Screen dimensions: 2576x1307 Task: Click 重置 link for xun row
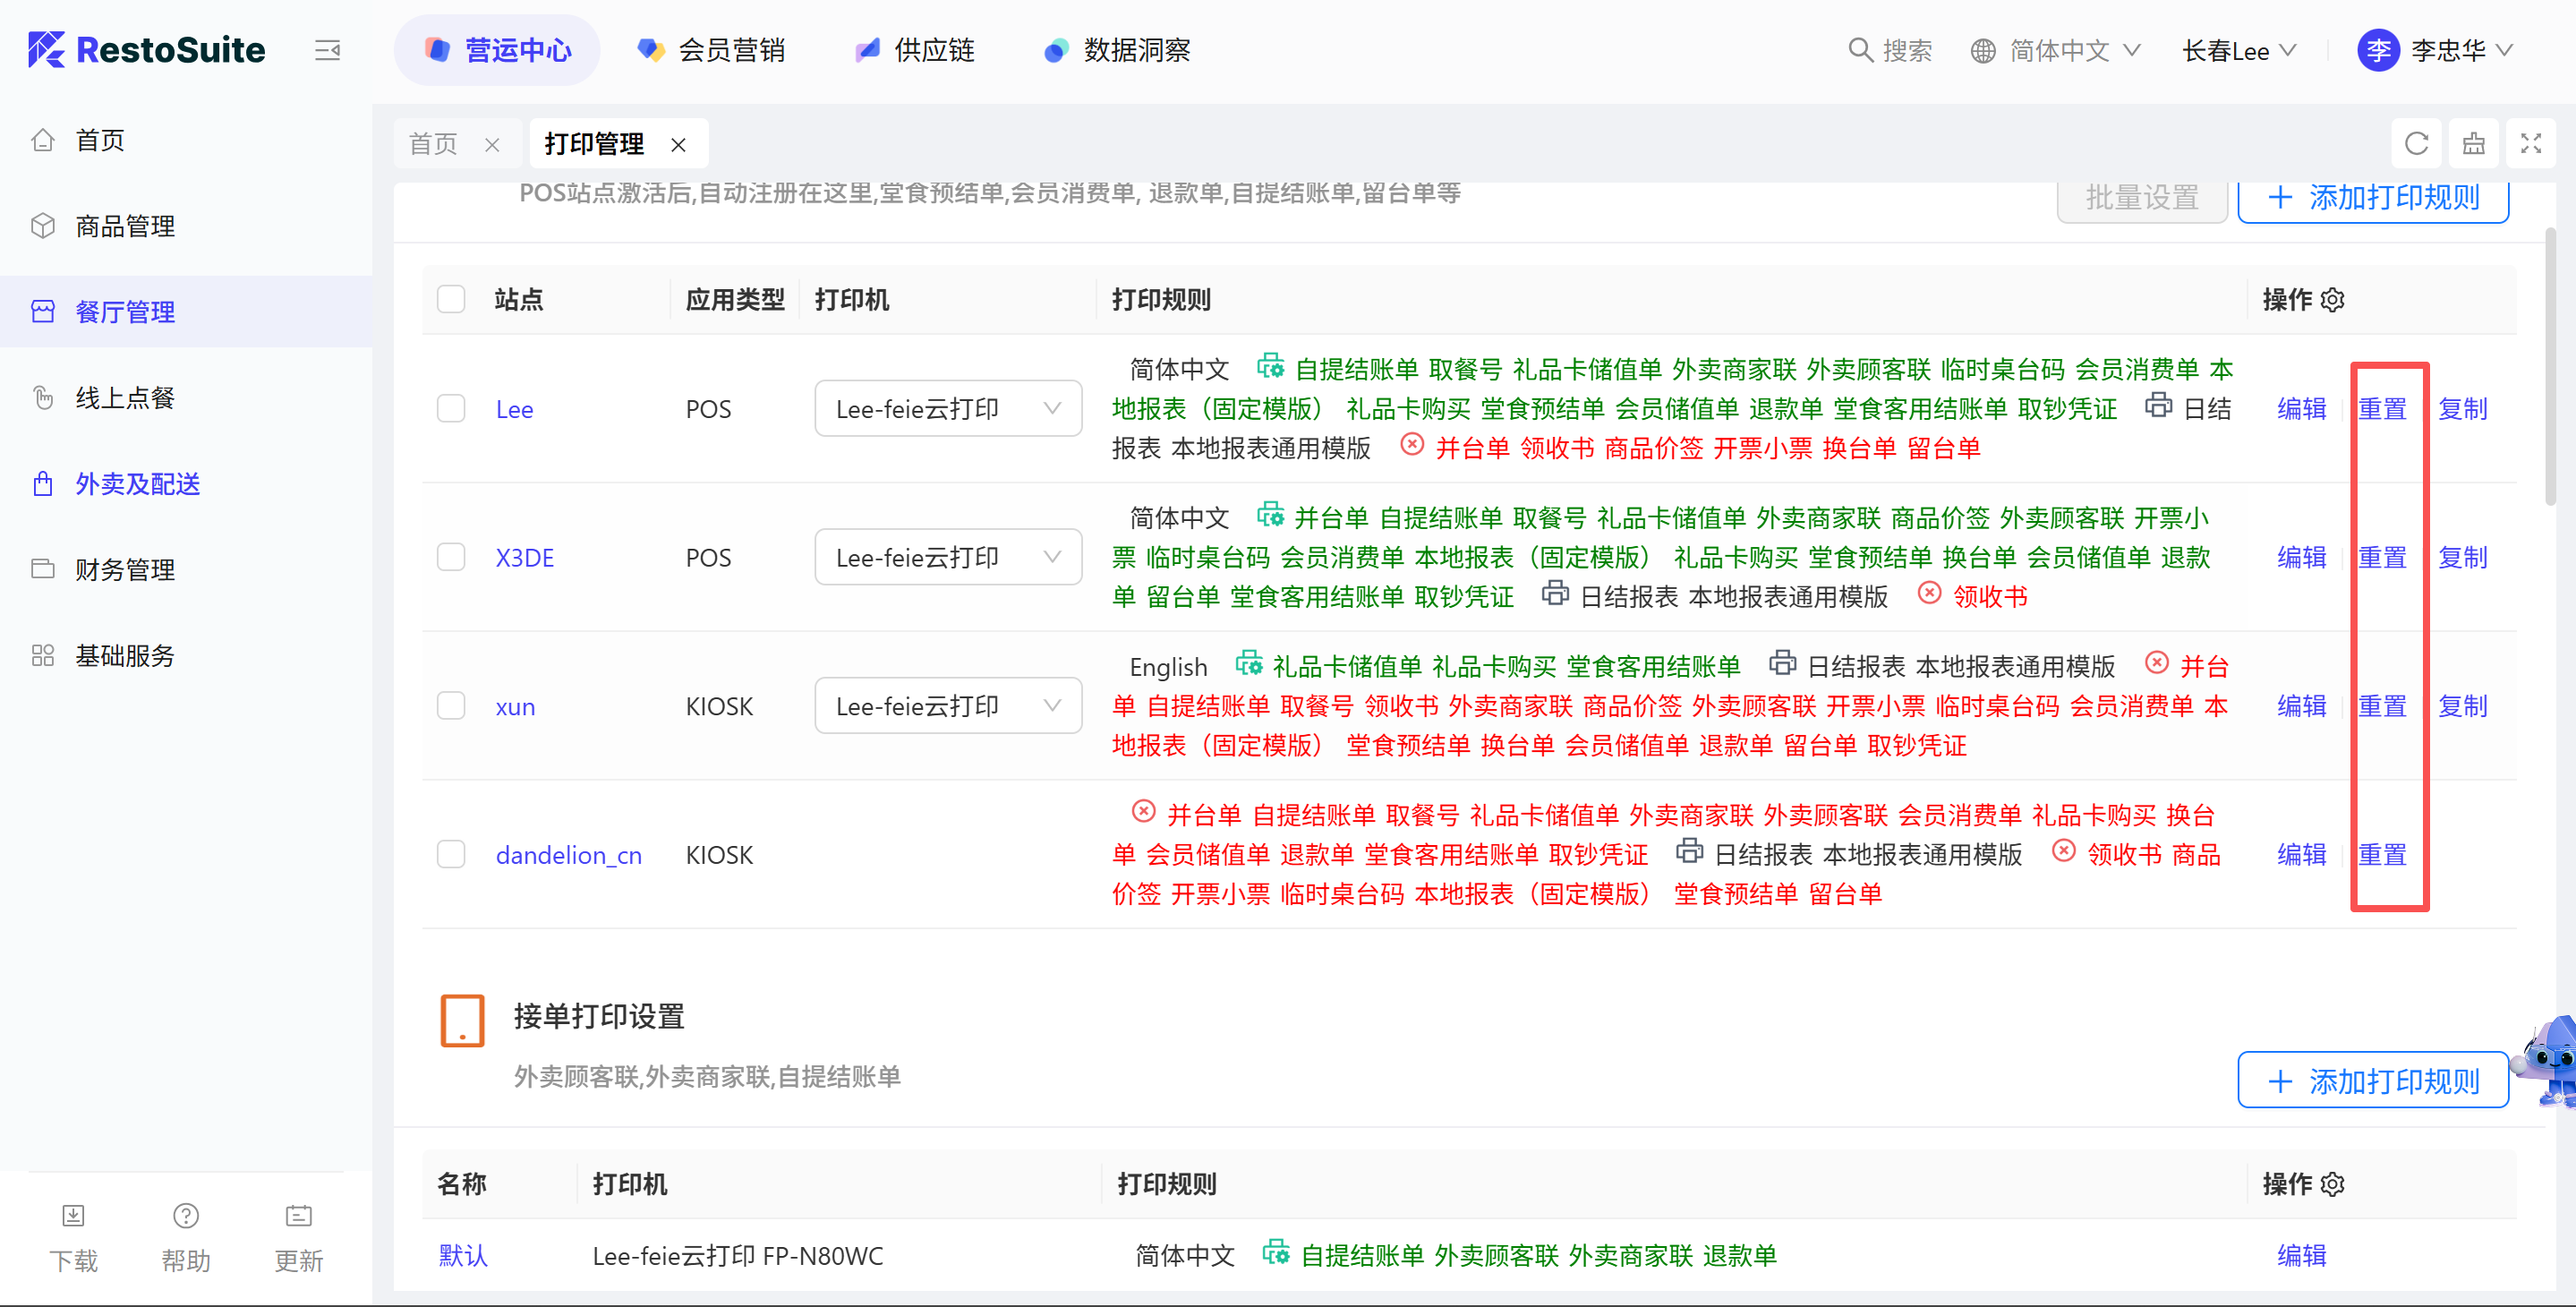[2382, 707]
